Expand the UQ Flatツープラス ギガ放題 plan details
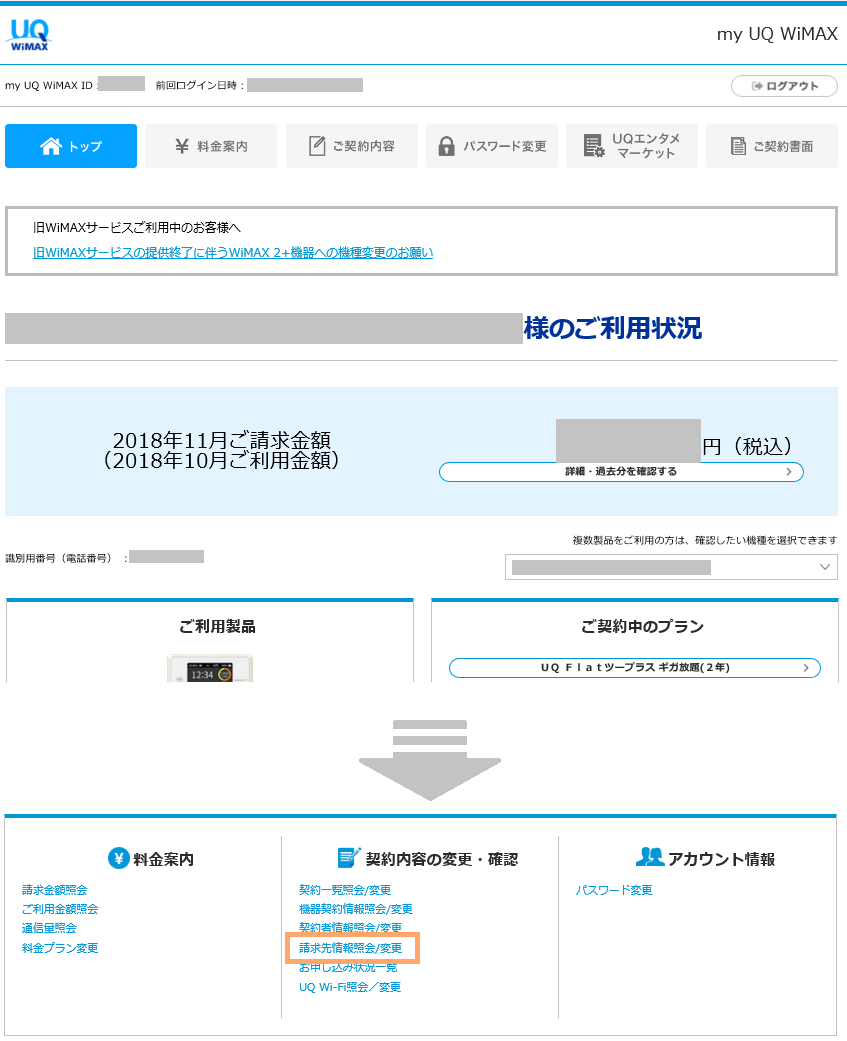The width and height of the screenshot is (847, 1041). click(x=633, y=668)
